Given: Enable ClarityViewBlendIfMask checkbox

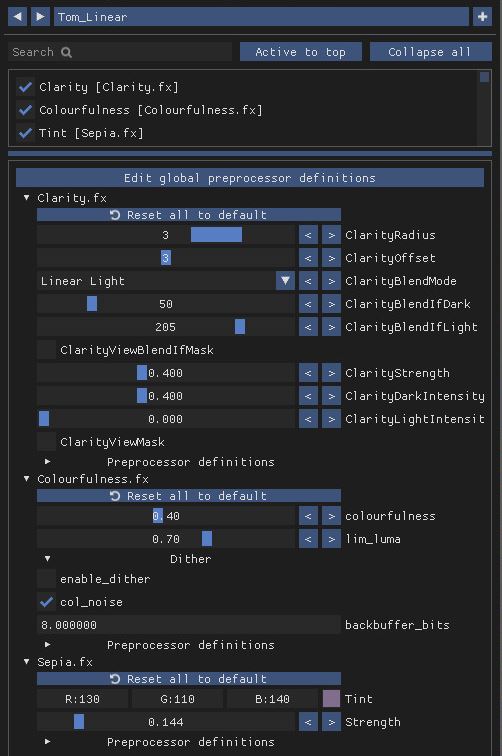Looking at the screenshot, I should [x=46, y=350].
